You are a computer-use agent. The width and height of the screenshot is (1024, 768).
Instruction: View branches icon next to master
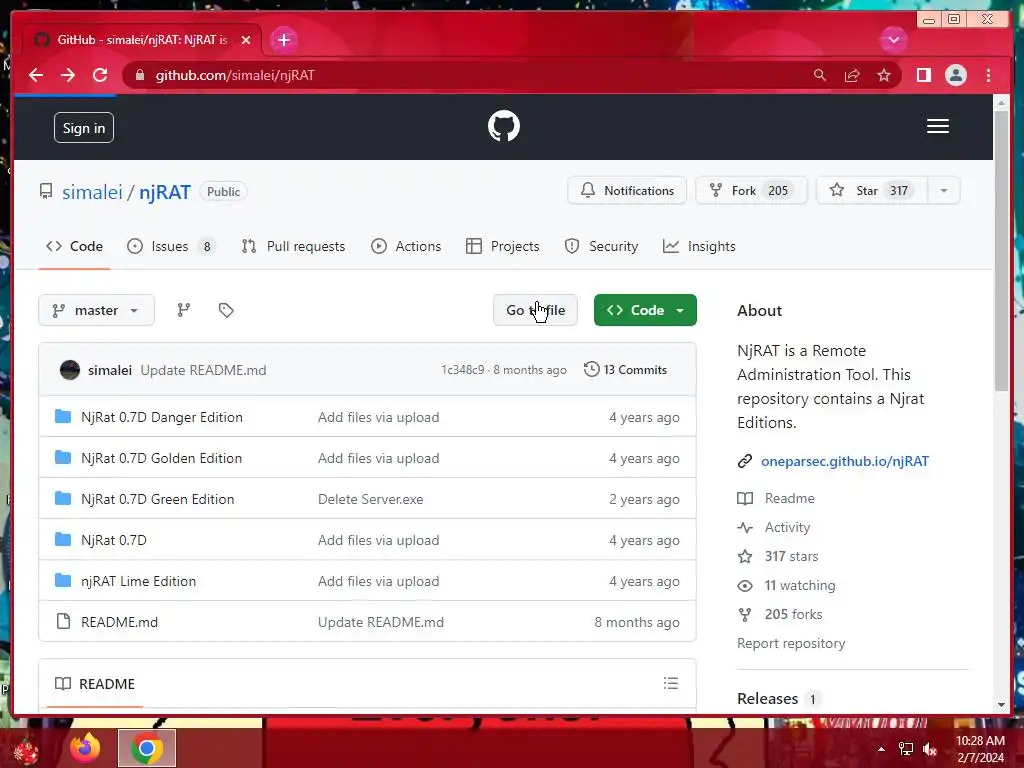pos(184,310)
